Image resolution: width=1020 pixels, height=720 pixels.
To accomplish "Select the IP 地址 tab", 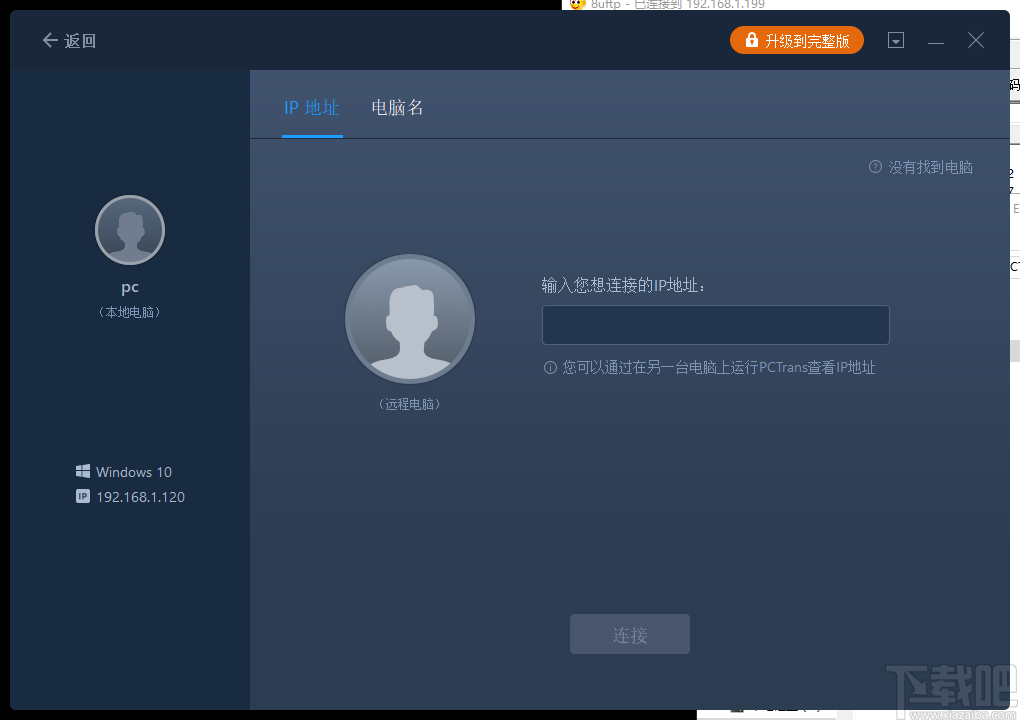I will tap(312, 106).
